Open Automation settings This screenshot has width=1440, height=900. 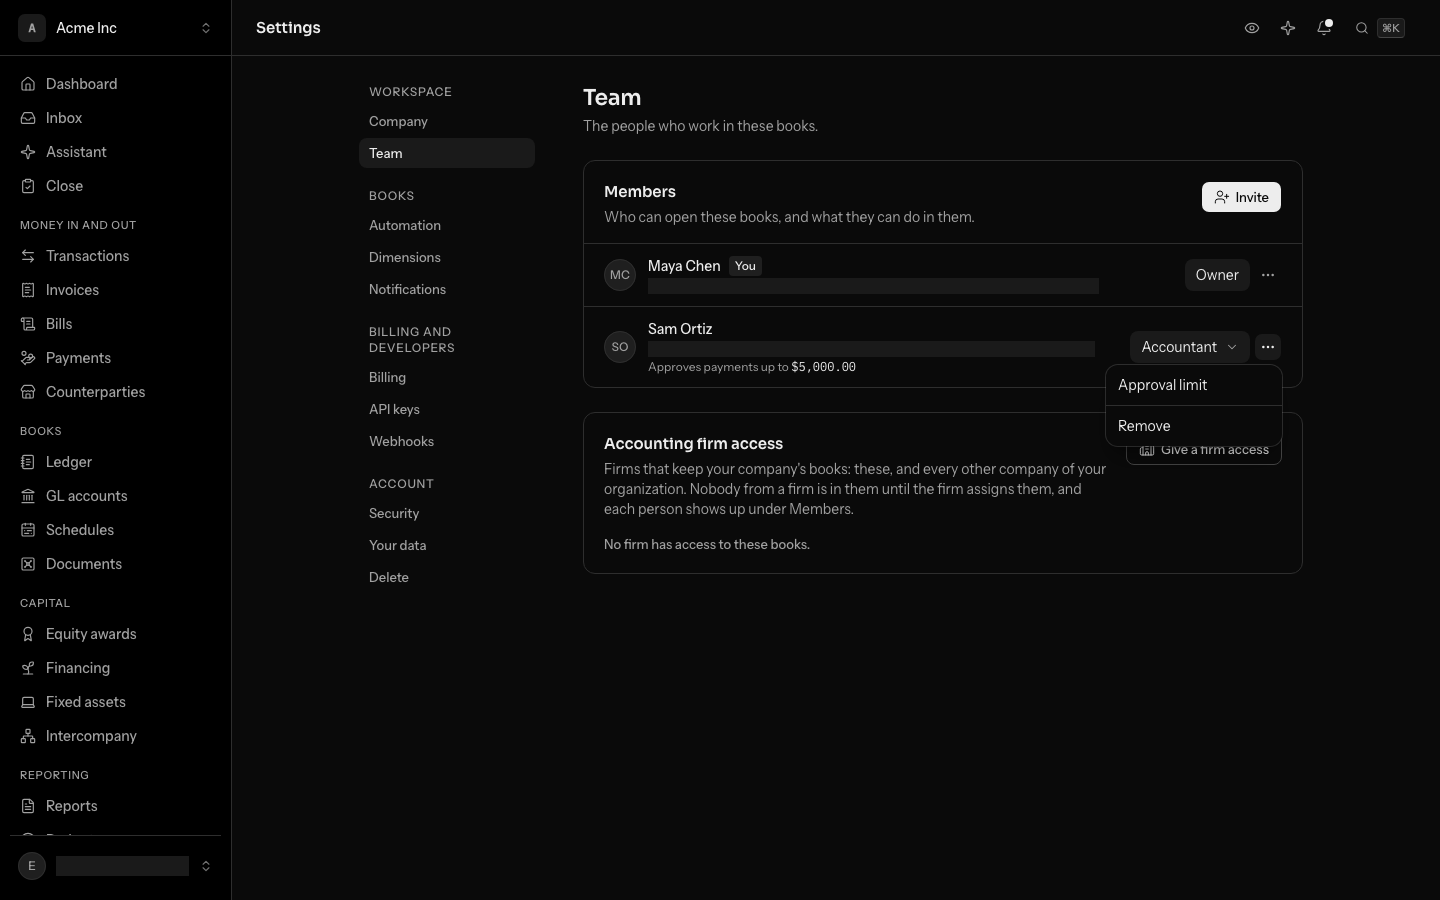(447, 225)
